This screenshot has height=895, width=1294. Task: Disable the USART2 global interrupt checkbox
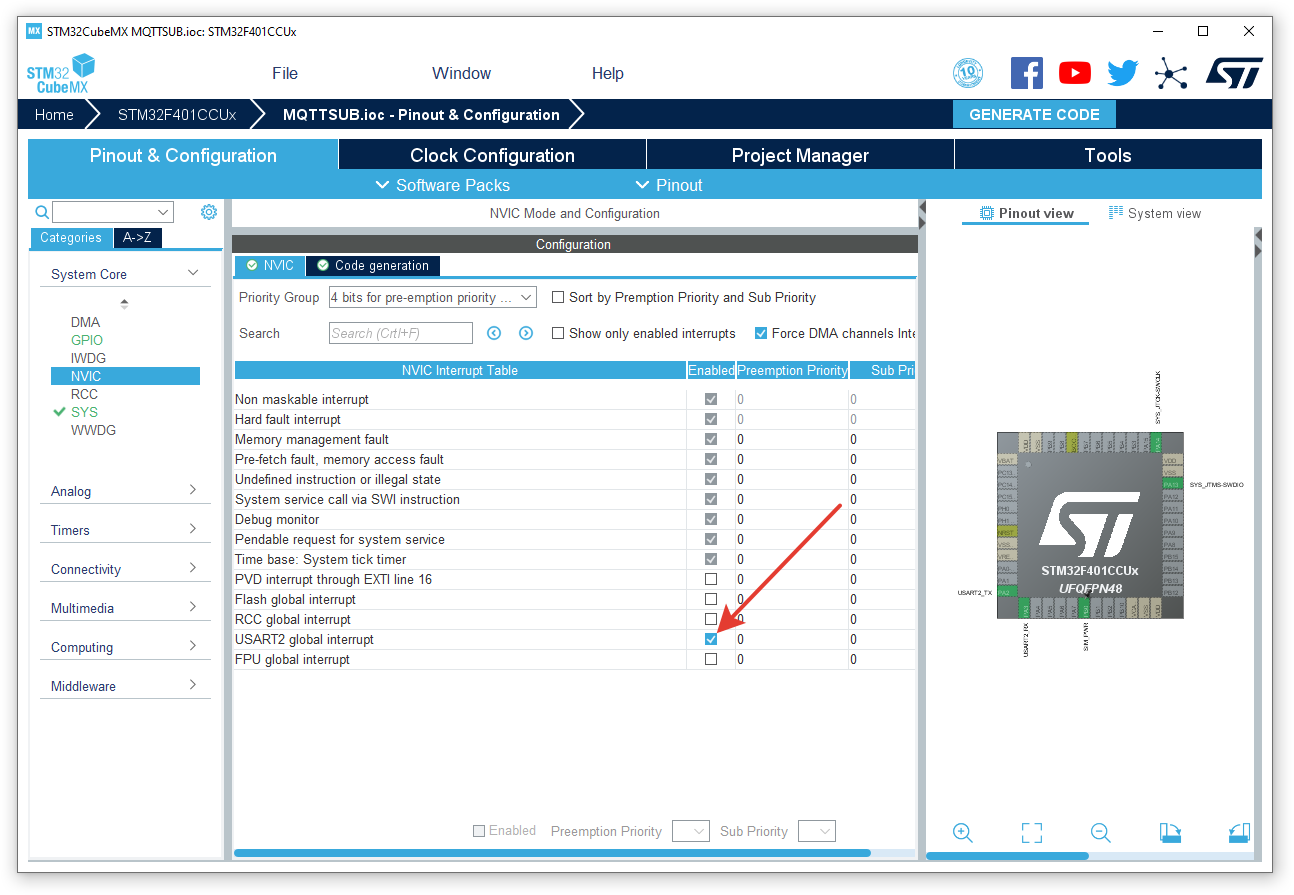711,639
